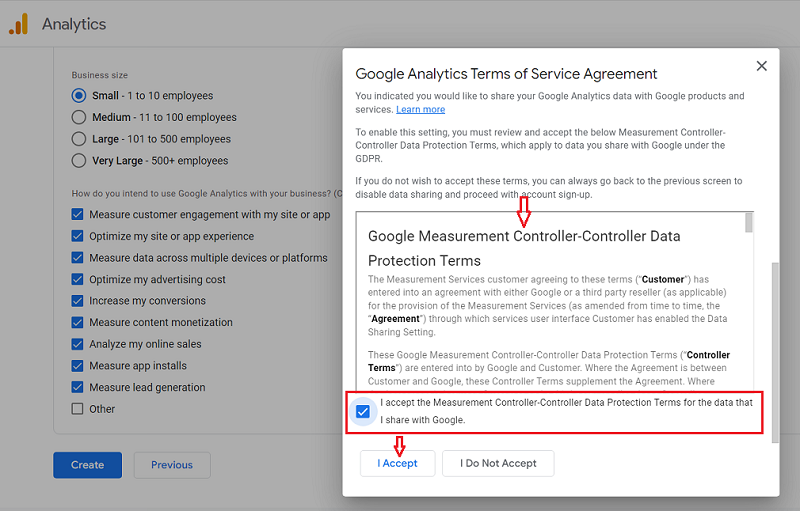The height and width of the screenshot is (511, 800).
Task: Click the terms text box scrollbar thumb
Action: coord(748,223)
